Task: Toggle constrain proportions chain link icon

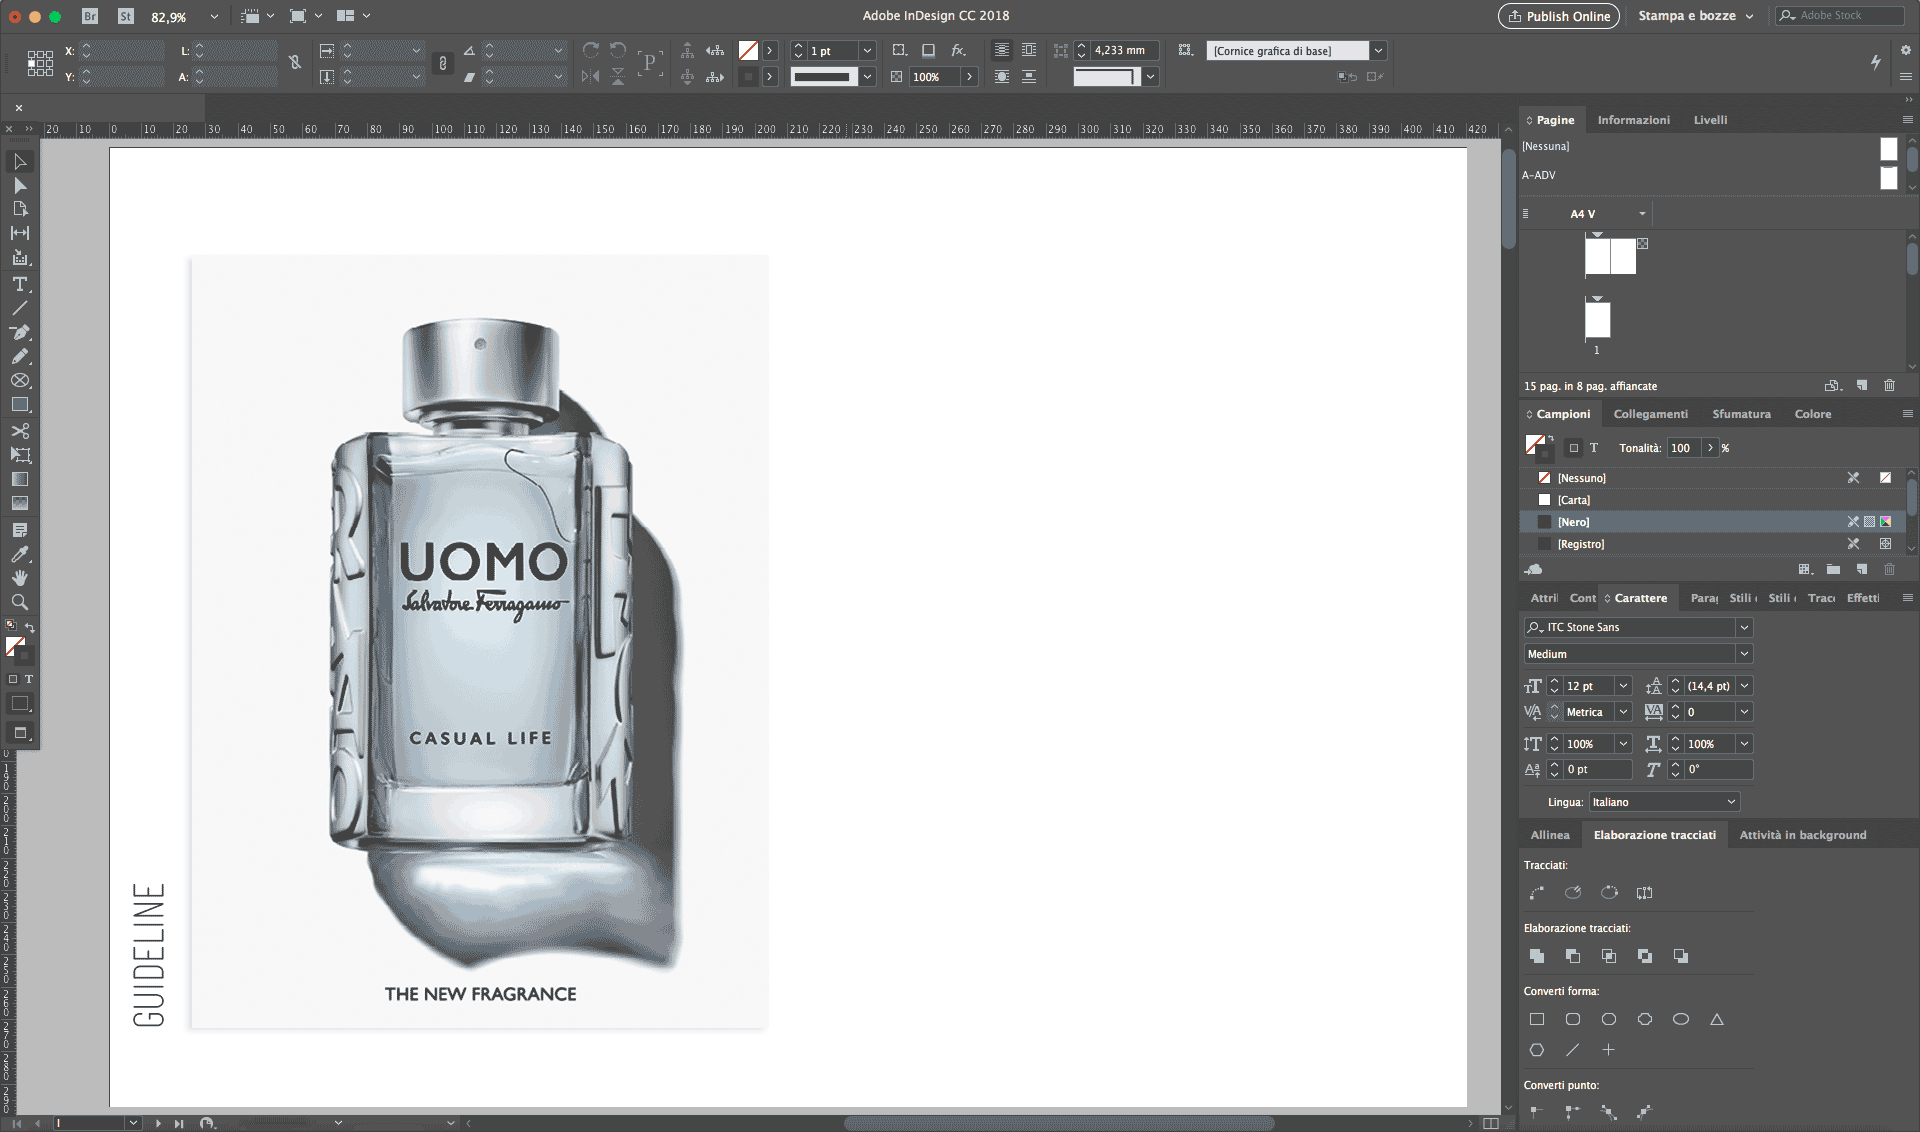Action: click(443, 63)
